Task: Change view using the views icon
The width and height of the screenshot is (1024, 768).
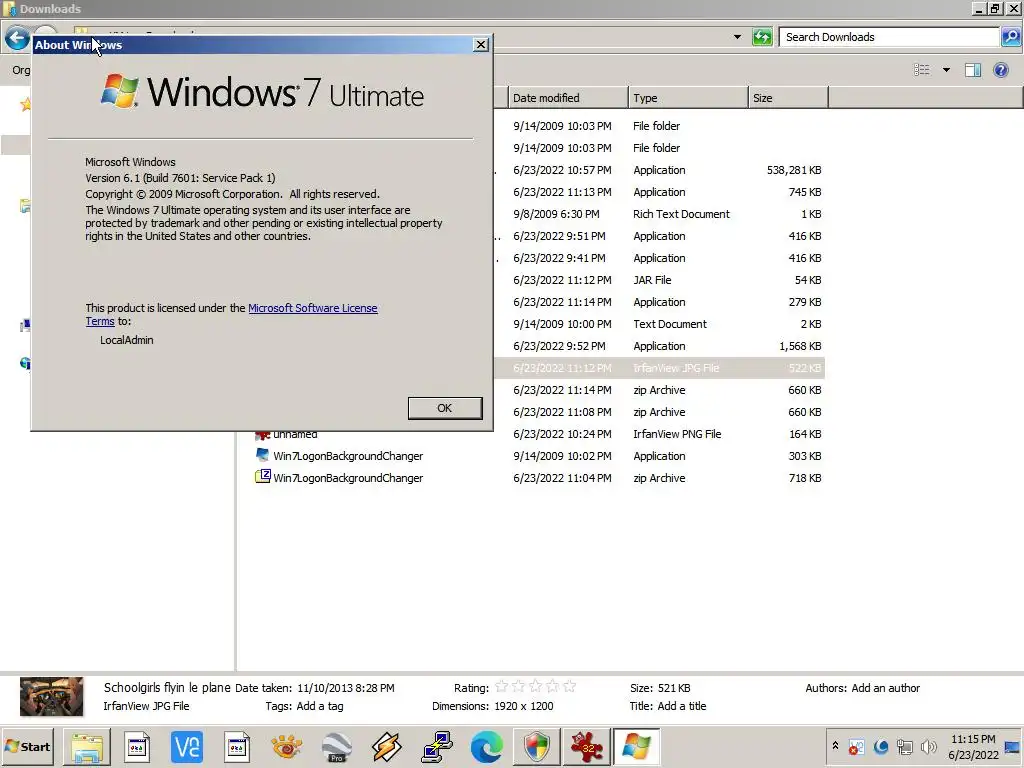Action: tap(921, 70)
